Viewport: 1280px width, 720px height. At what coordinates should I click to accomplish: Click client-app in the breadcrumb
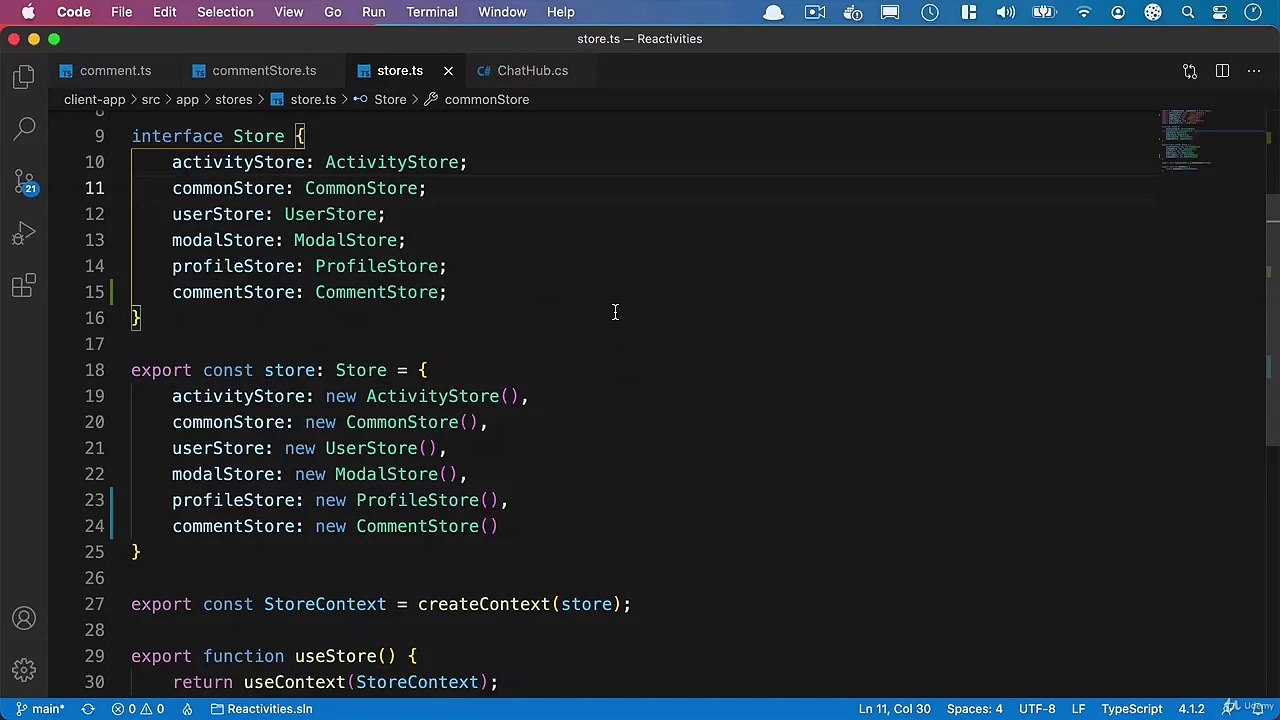coord(94,99)
